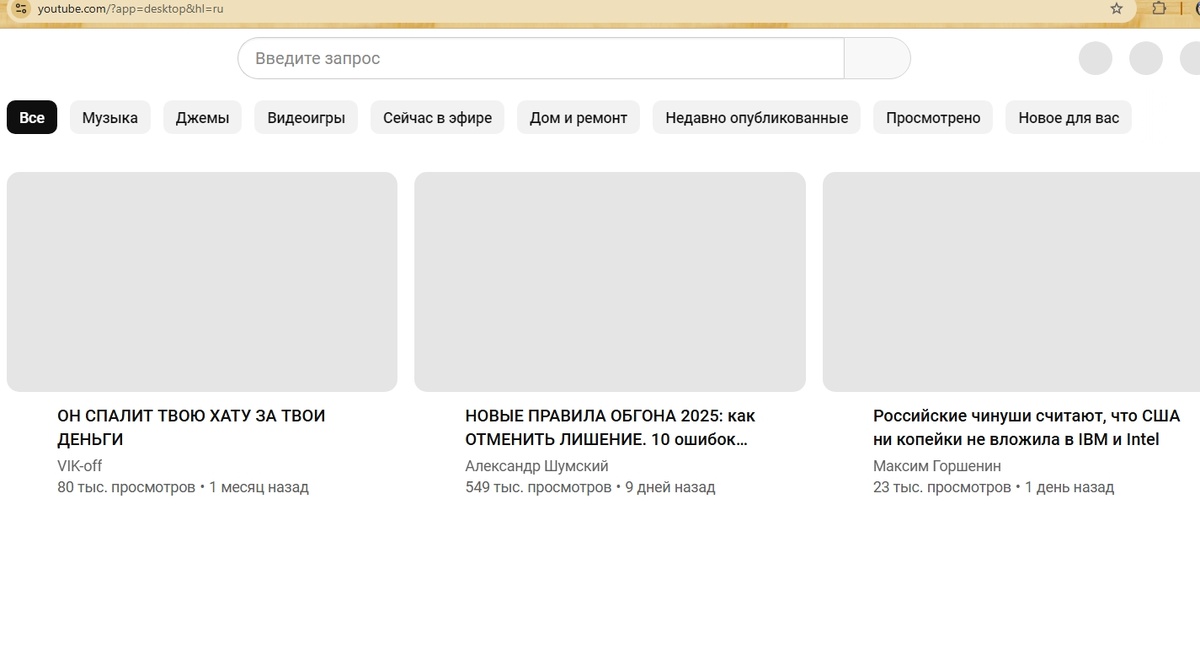
Task: Bookmark this page using the star icon
Action: [x=1114, y=9]
